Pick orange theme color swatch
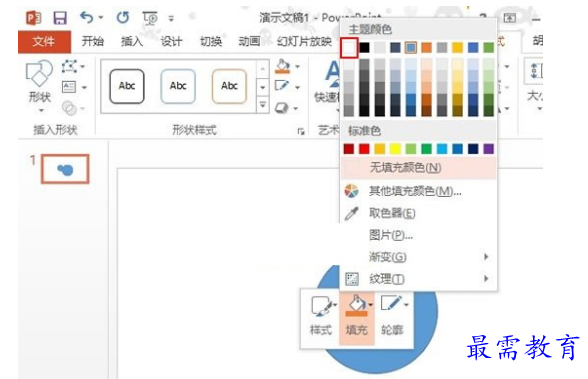The width and height of the screenshot is (588, 379). pos(426,48)
